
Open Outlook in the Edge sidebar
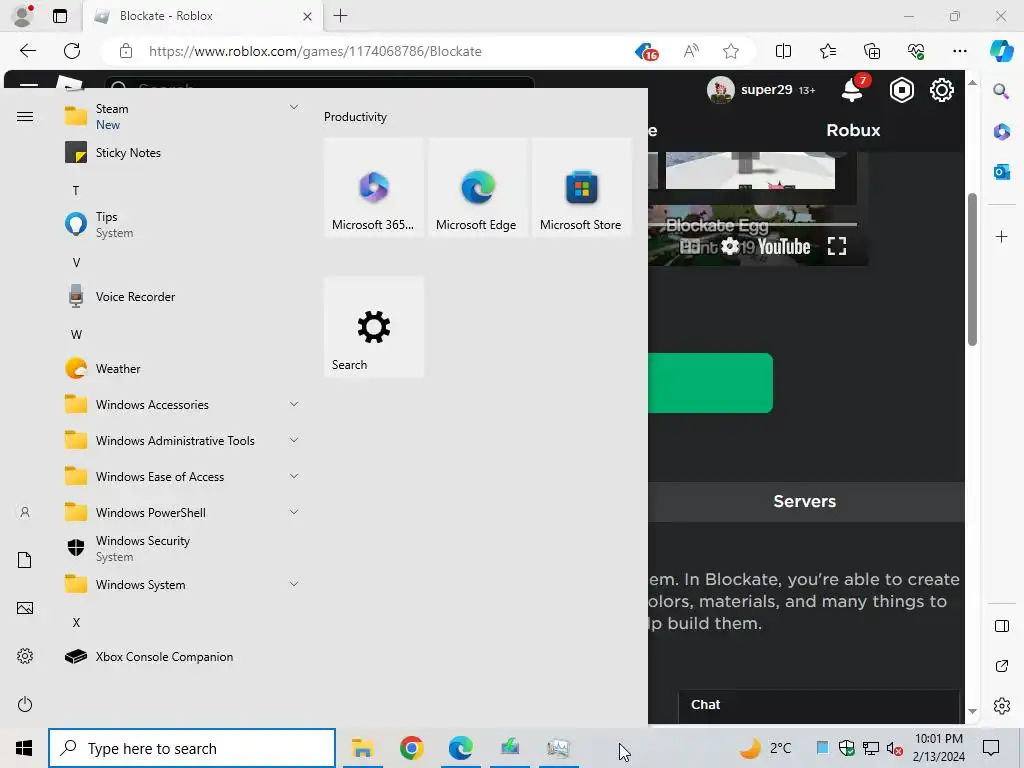pyautogui.click(x=1001, y=172)
